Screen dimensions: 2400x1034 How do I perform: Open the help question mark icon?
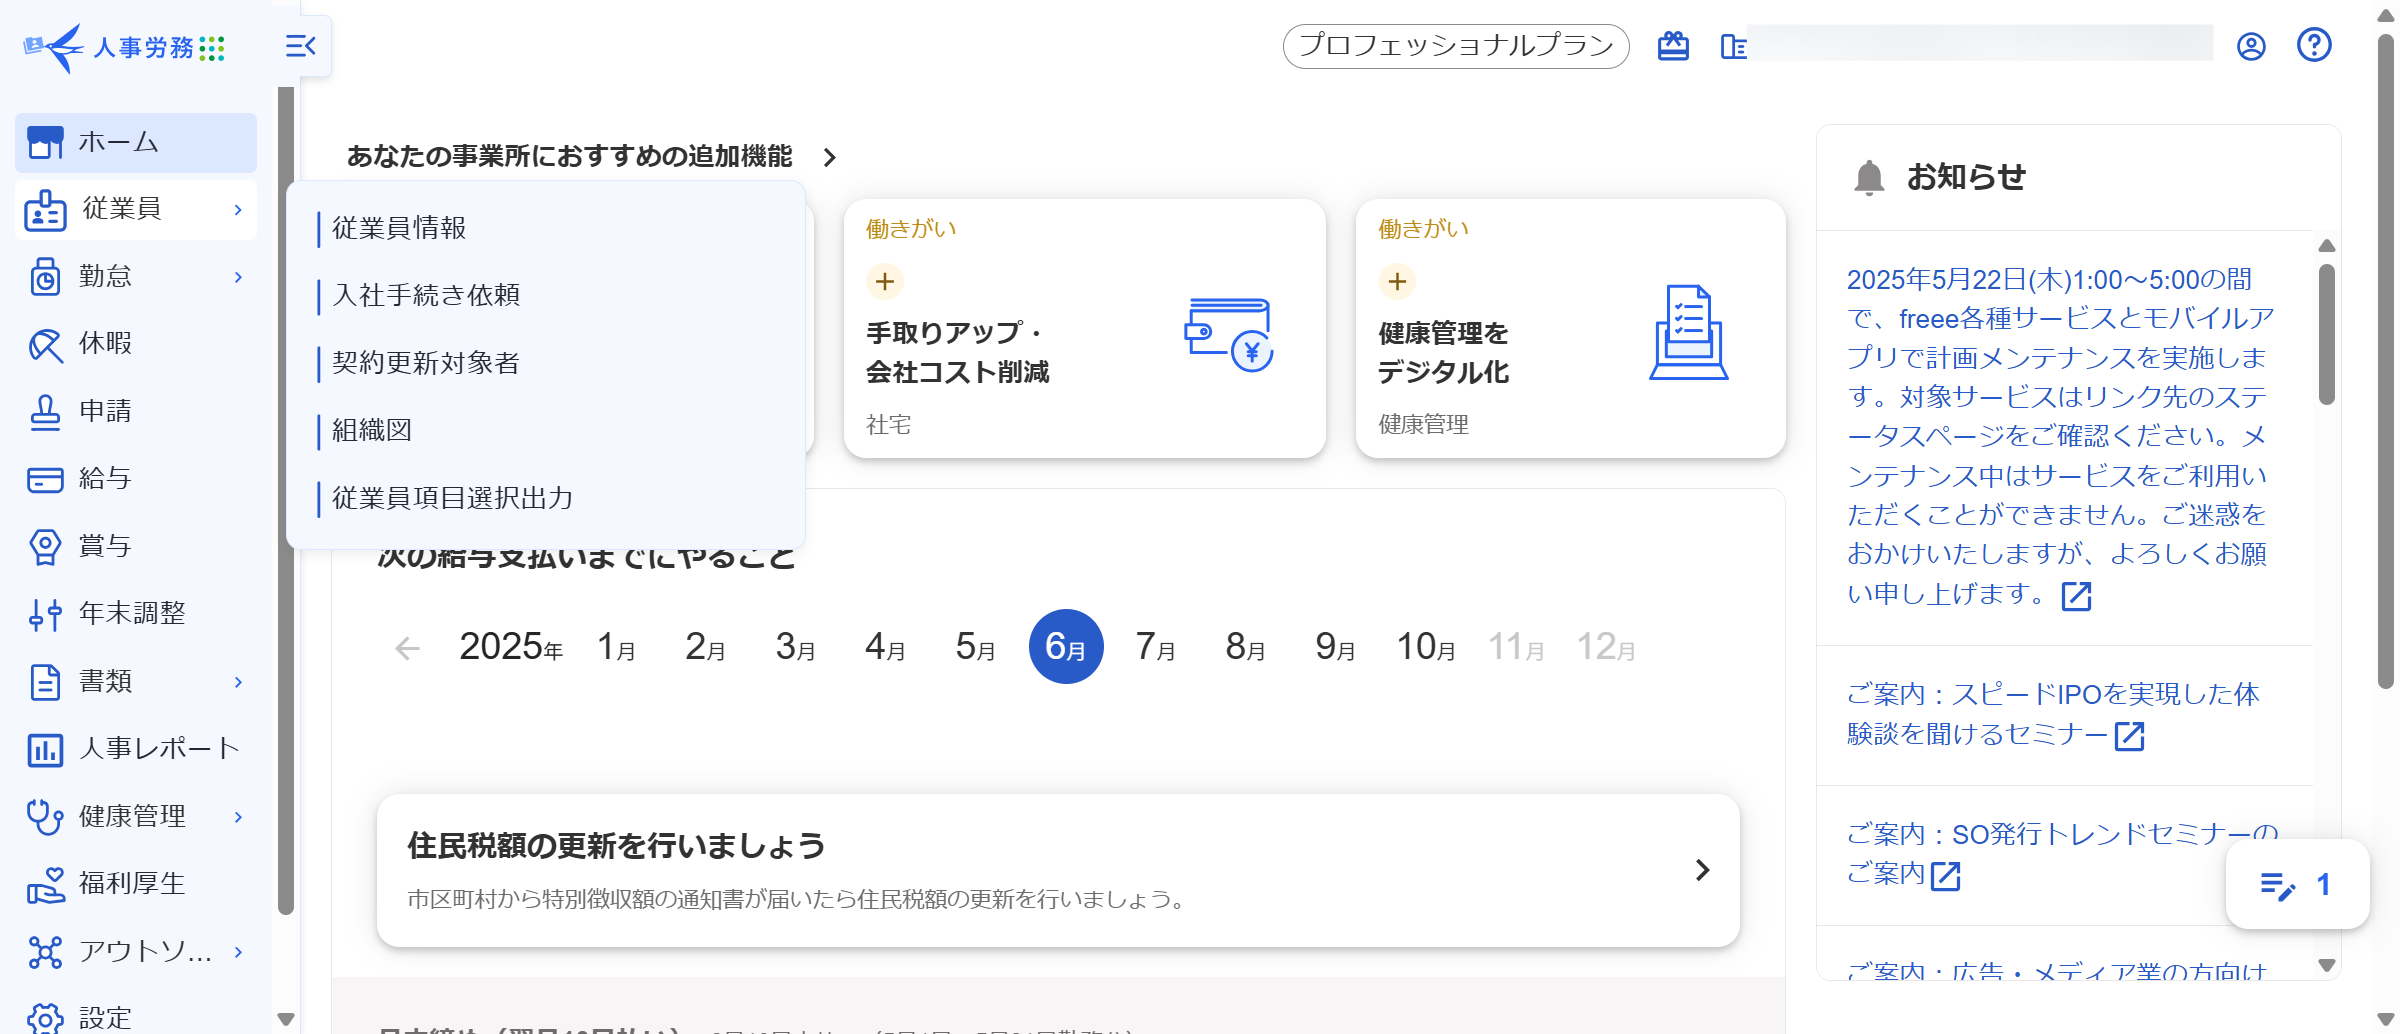pos(2314,46)
